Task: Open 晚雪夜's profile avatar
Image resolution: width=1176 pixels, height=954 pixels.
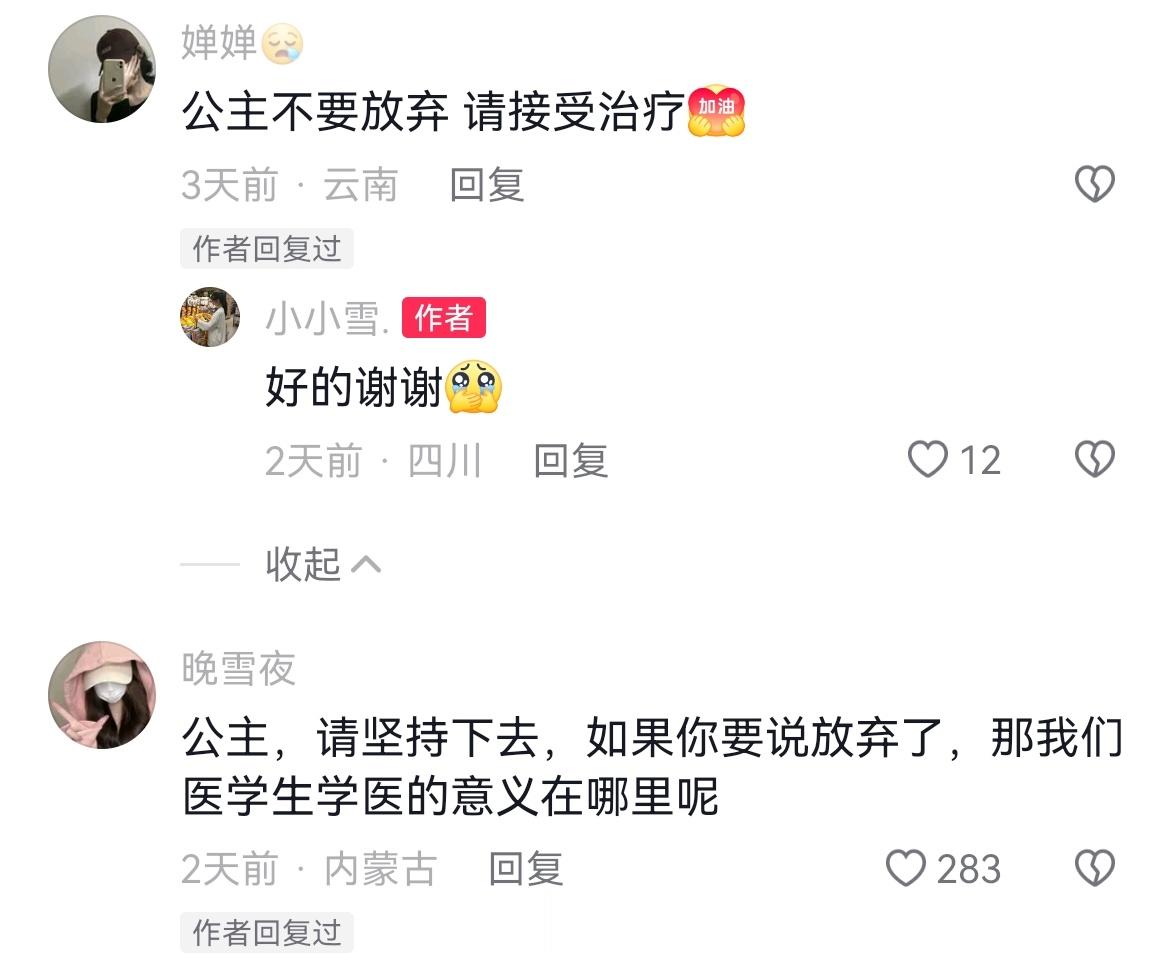Action: [102, 694]
